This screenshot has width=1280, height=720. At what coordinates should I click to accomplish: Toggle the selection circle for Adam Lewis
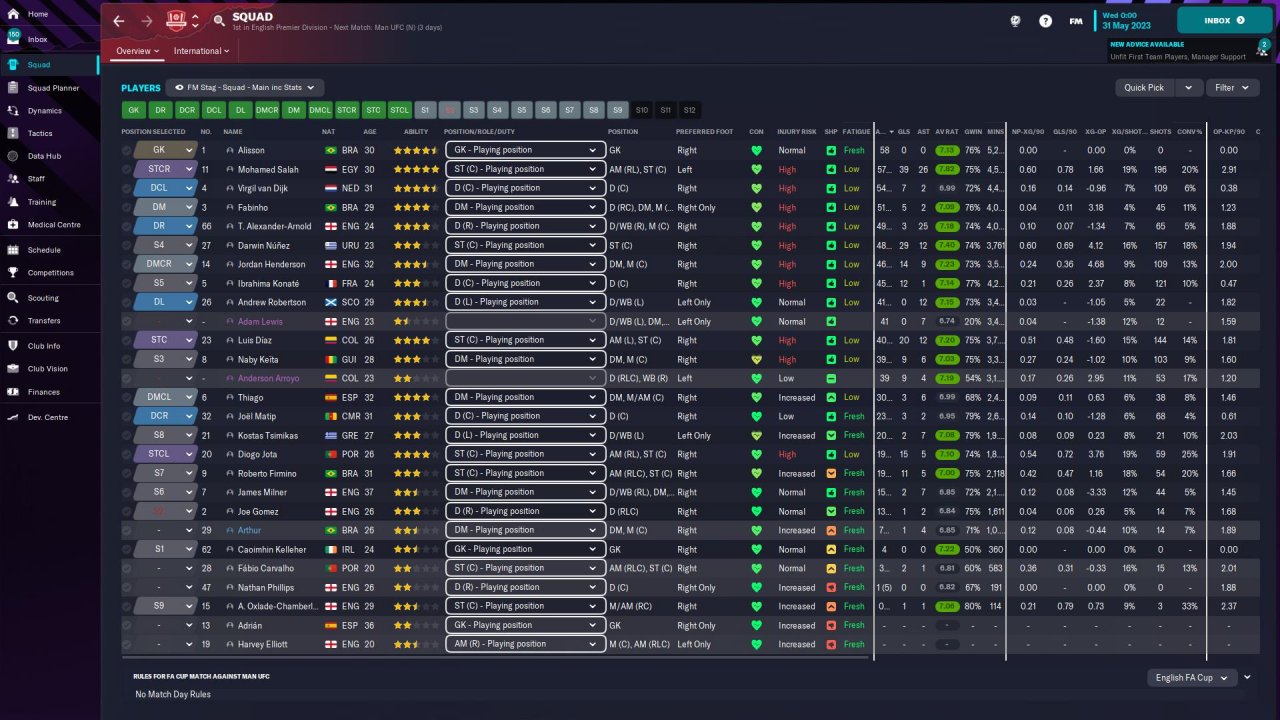[x=127, y=322]
